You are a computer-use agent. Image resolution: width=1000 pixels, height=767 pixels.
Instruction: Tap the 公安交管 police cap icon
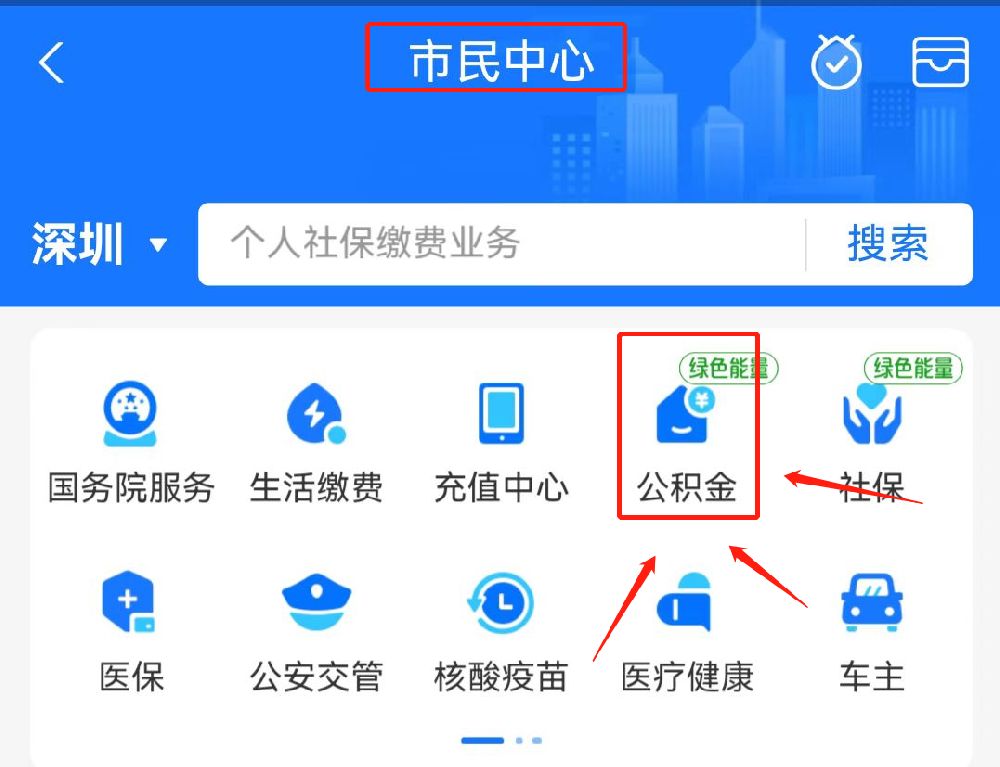(316, 602)
